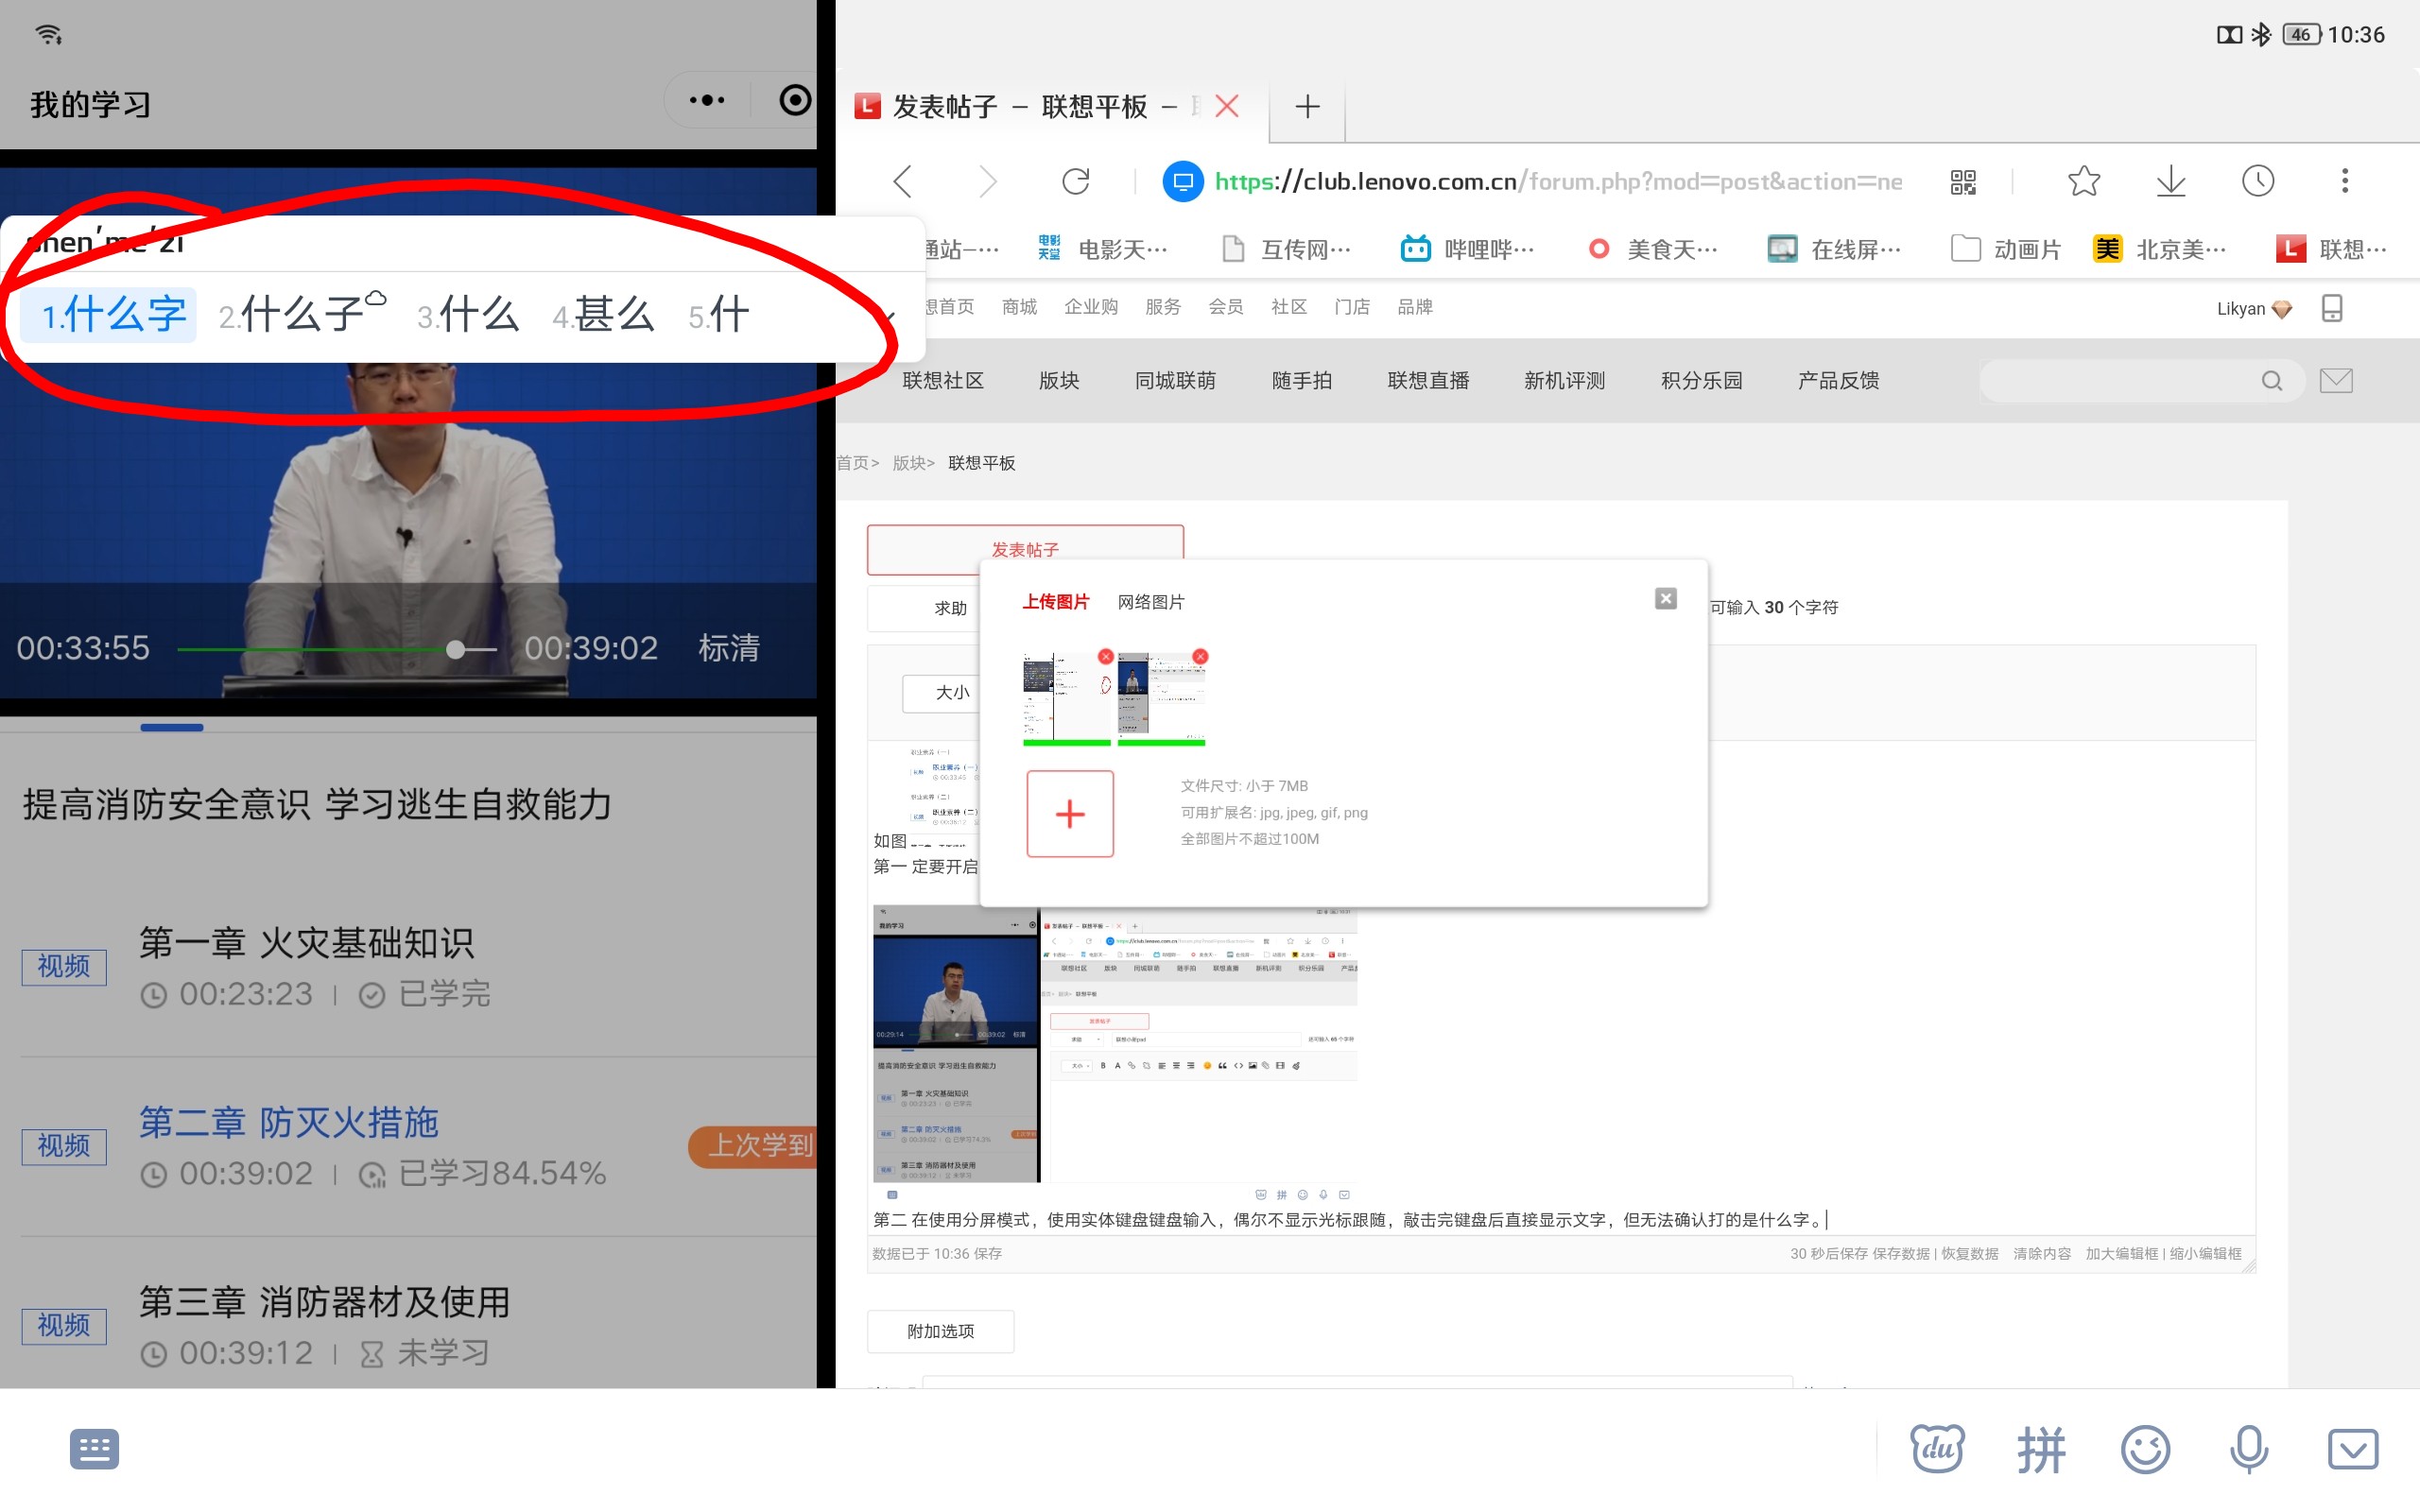
Task: Open the browser downloads
Action: tap(2171, 181)
